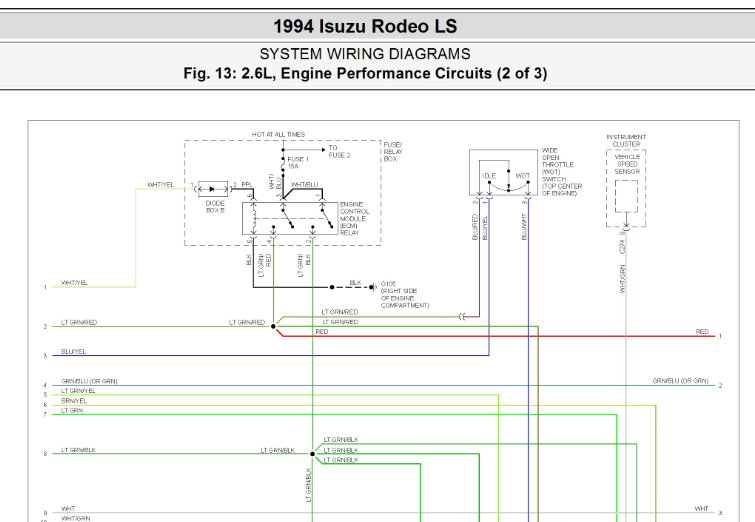
Task: Click the right-edge 'WHT' label
Action: pos(702,509)
